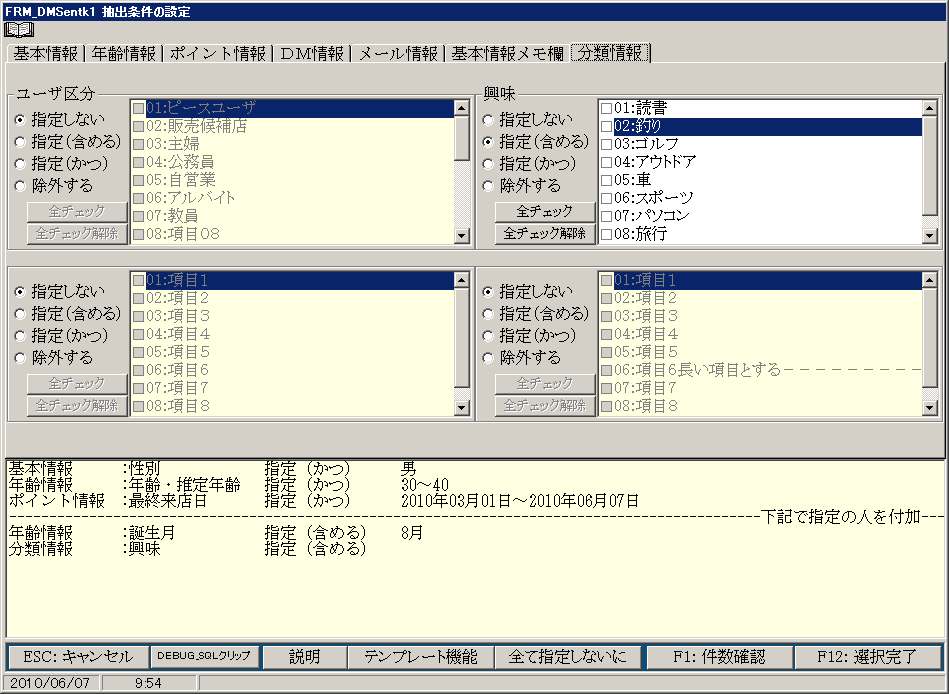Click 全チェック解除 button in 興味 group
The image size is (949, 694).
(544, 234)
